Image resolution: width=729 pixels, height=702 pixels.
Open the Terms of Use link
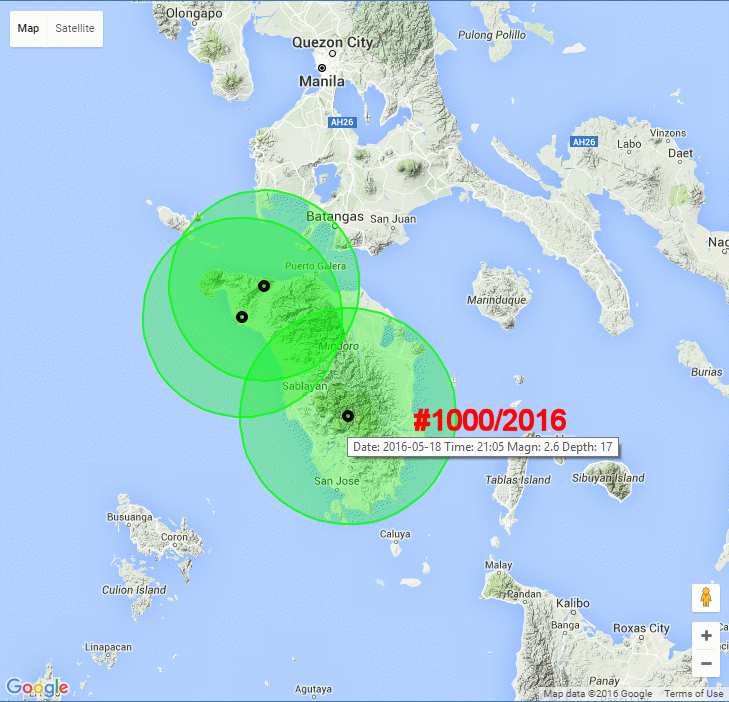pos(694,694)
